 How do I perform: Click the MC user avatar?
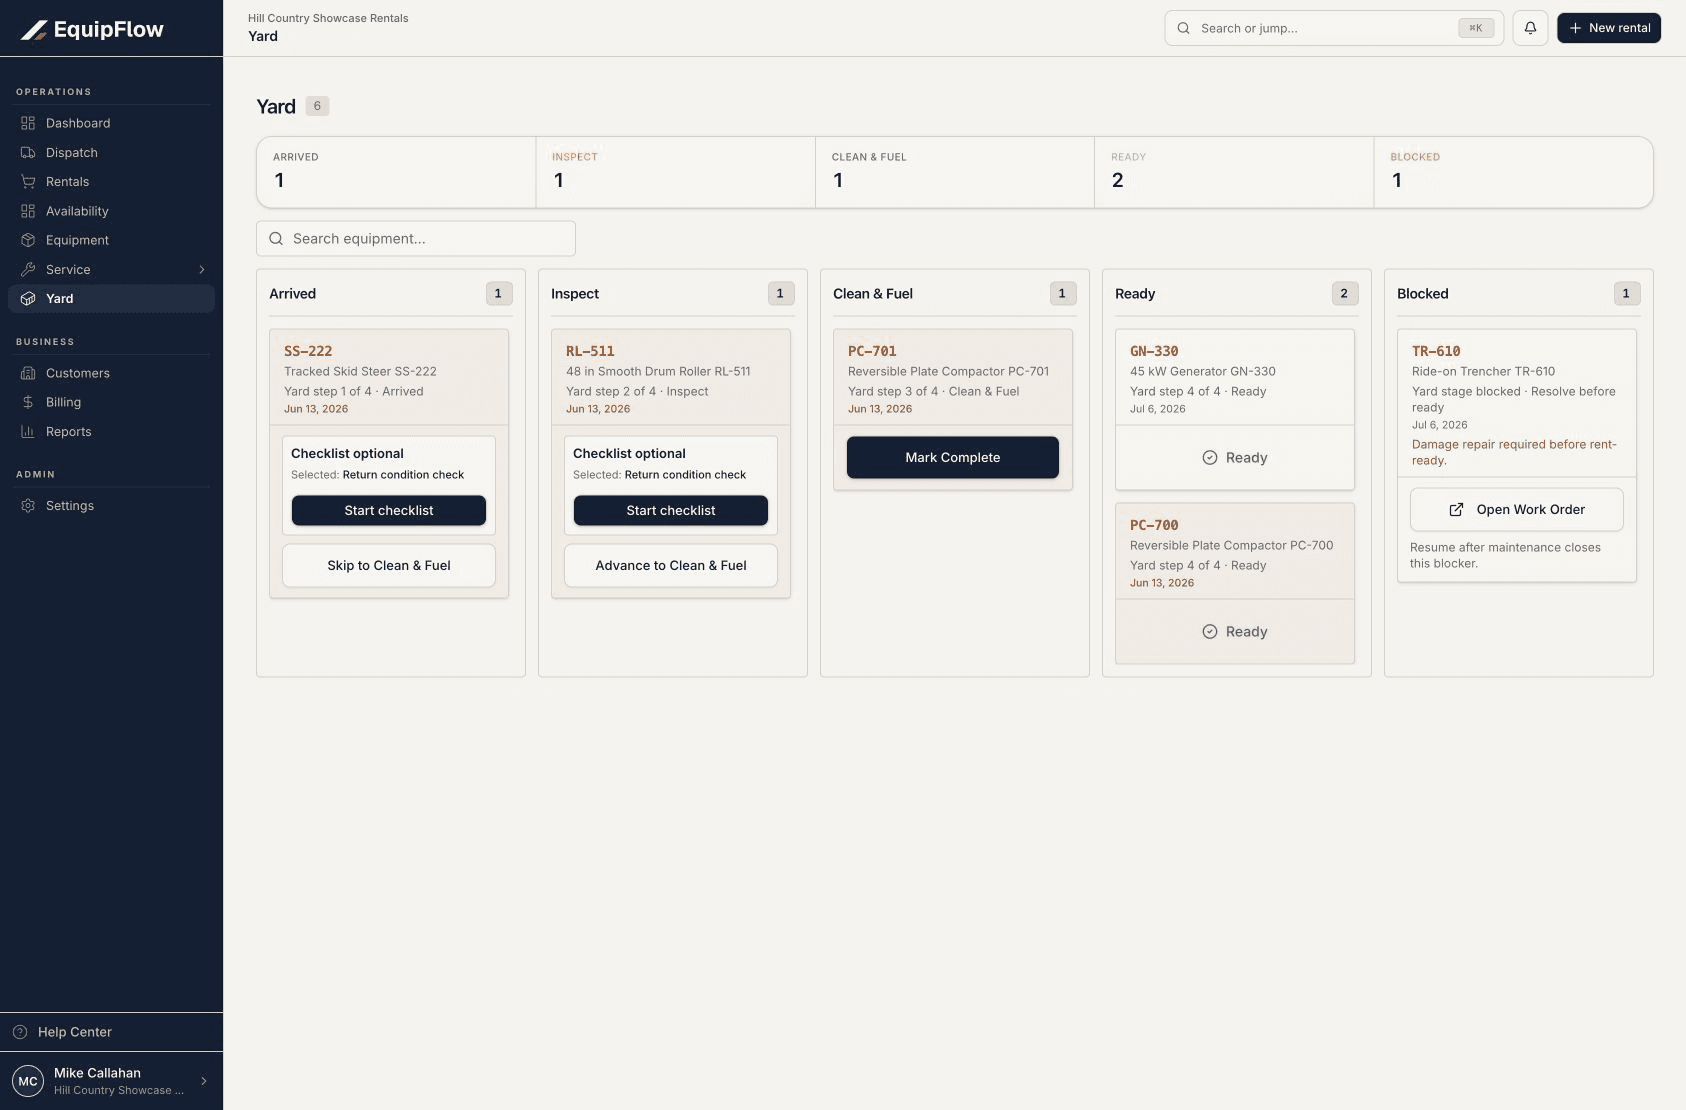pyautogui.click(x=28, y=1081)
